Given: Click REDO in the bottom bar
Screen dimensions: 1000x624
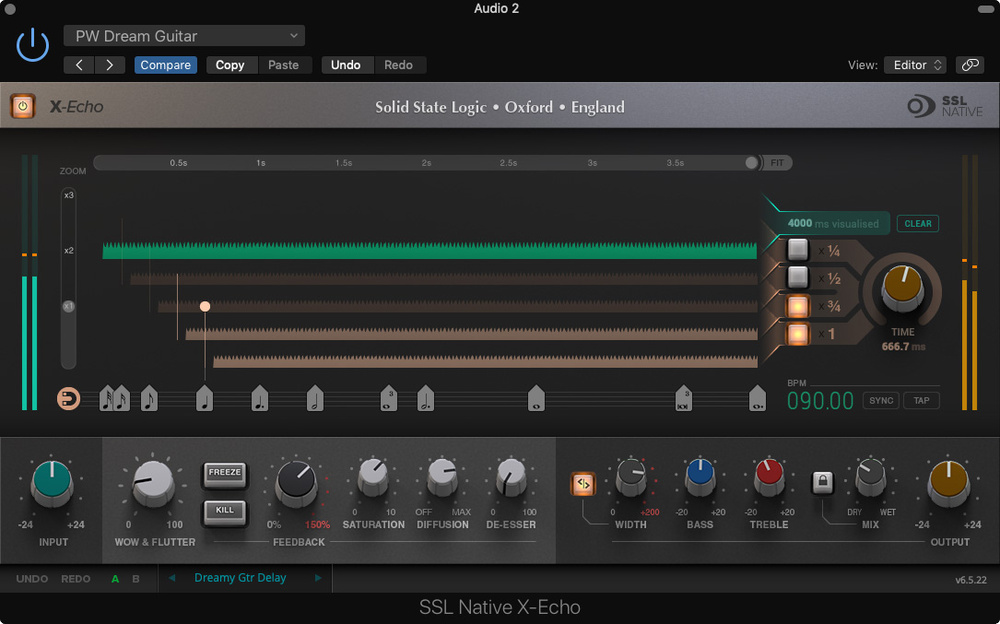Looking at the screenshot, I should (x=76, y=579).
